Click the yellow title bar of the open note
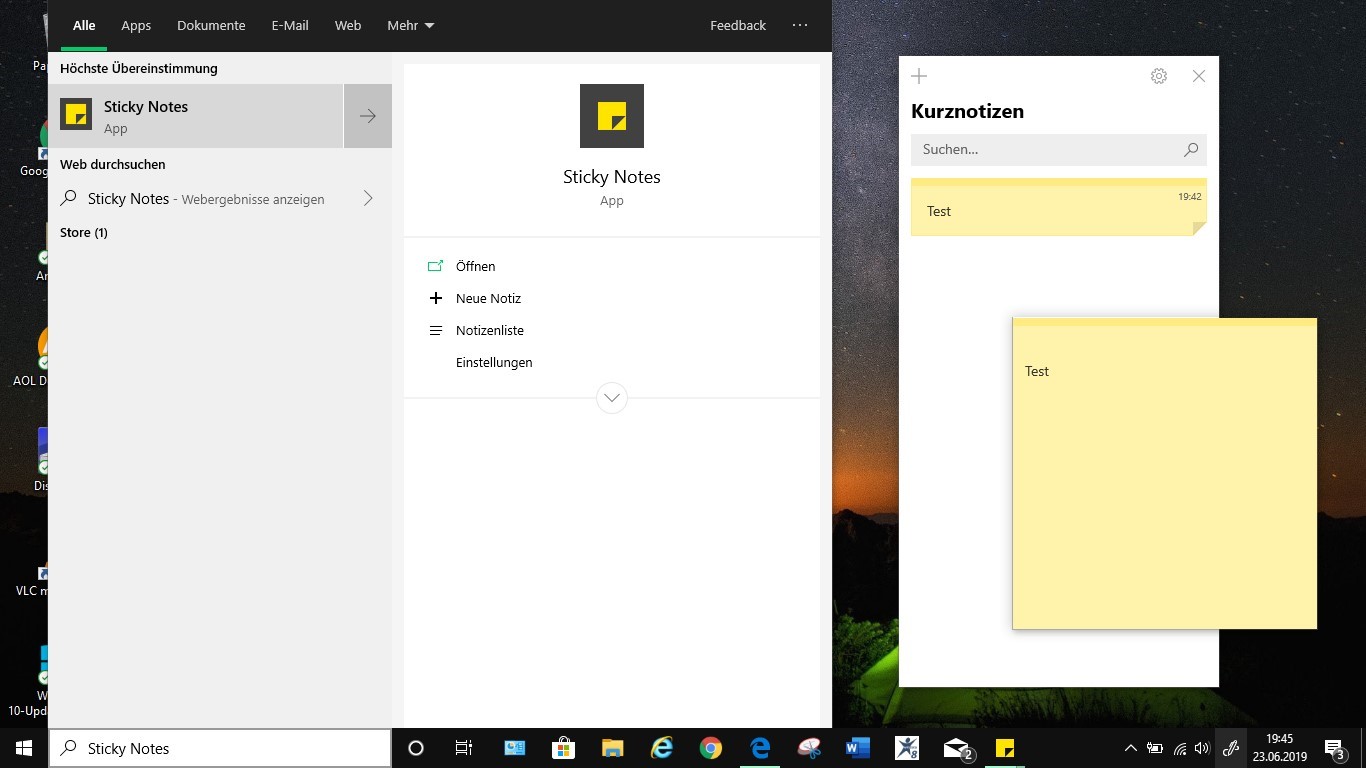Image resolution: width=1366 pixels, height=768 pixels. pos(1165,322)
